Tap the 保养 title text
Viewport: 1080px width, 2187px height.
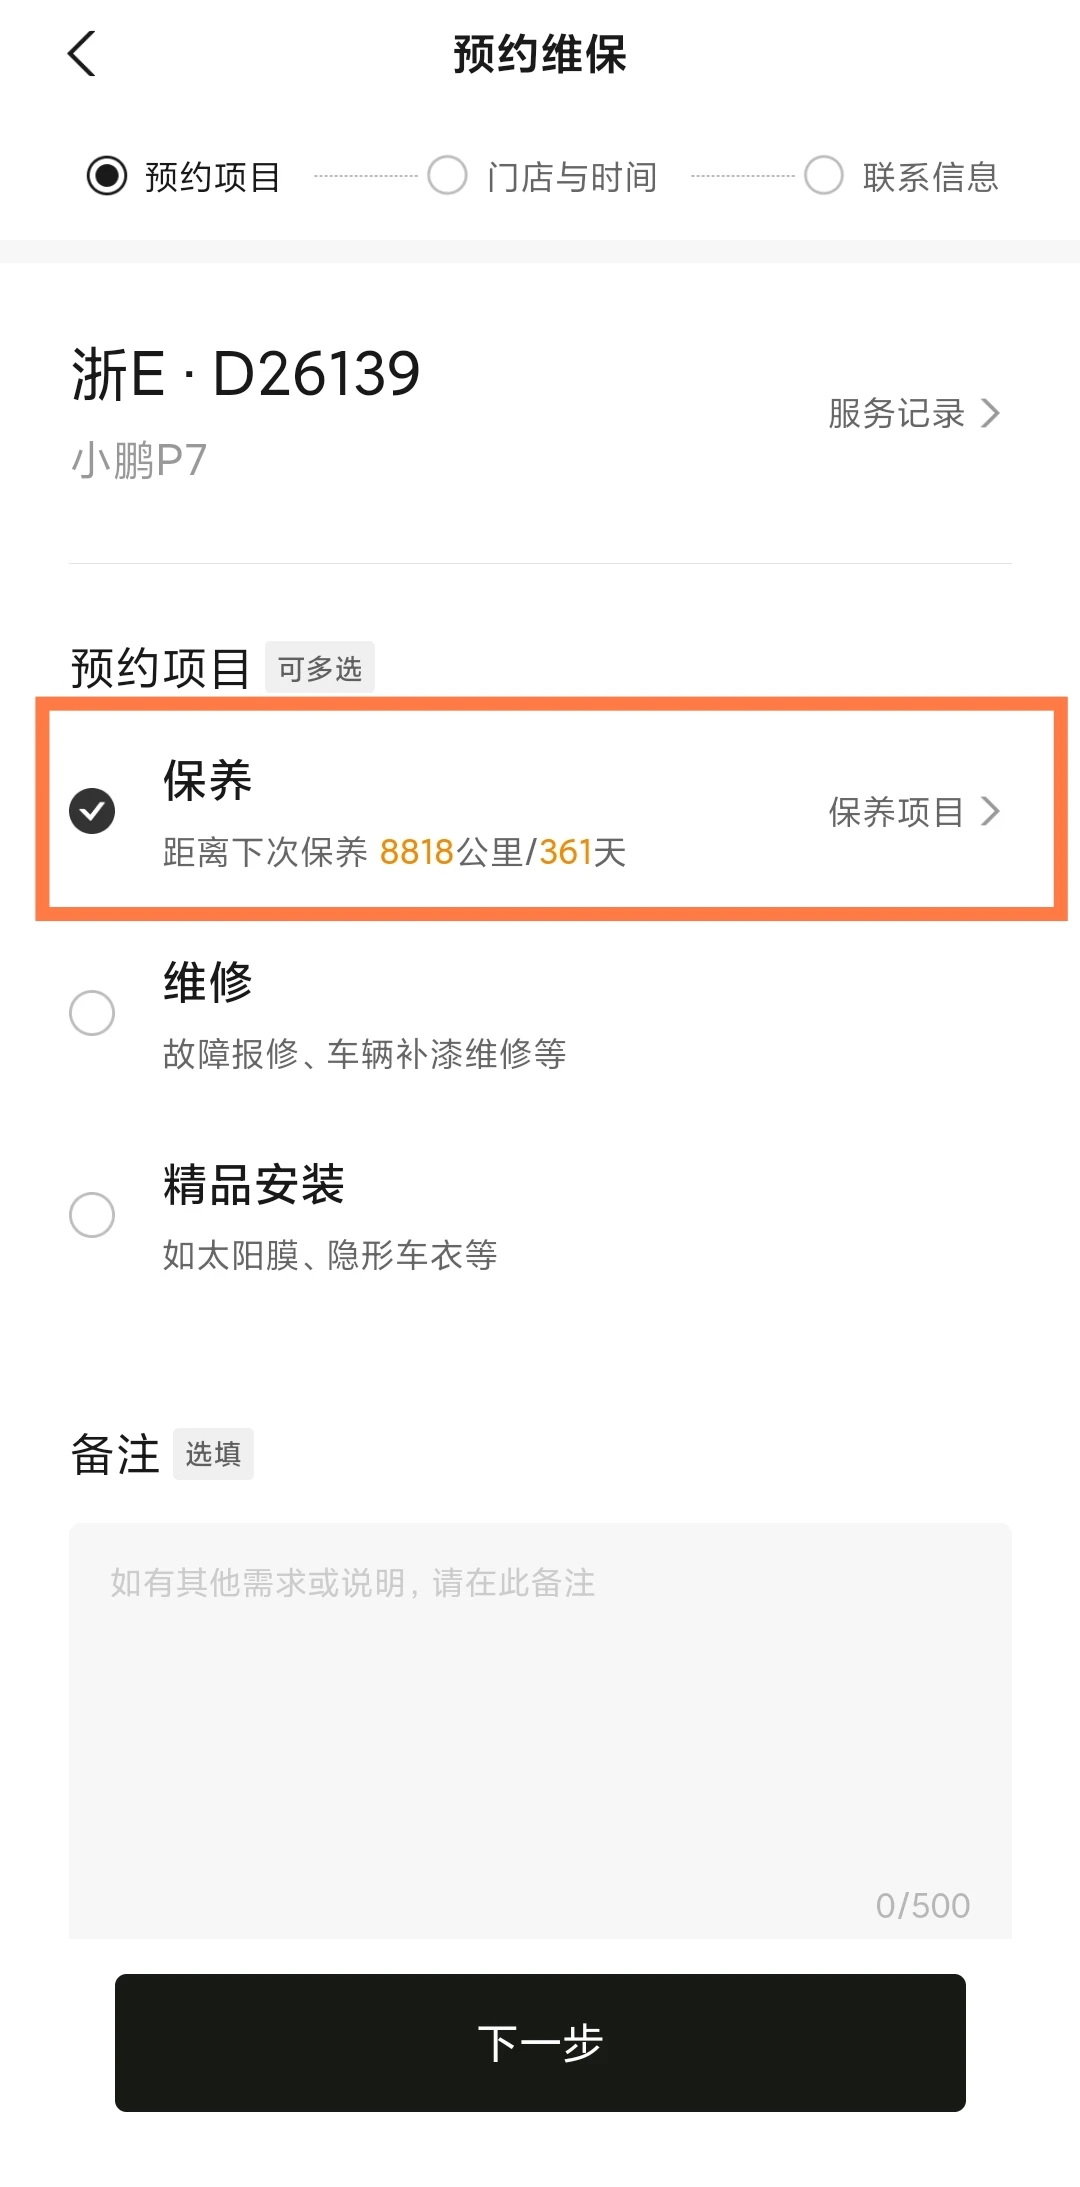point(208,780)
